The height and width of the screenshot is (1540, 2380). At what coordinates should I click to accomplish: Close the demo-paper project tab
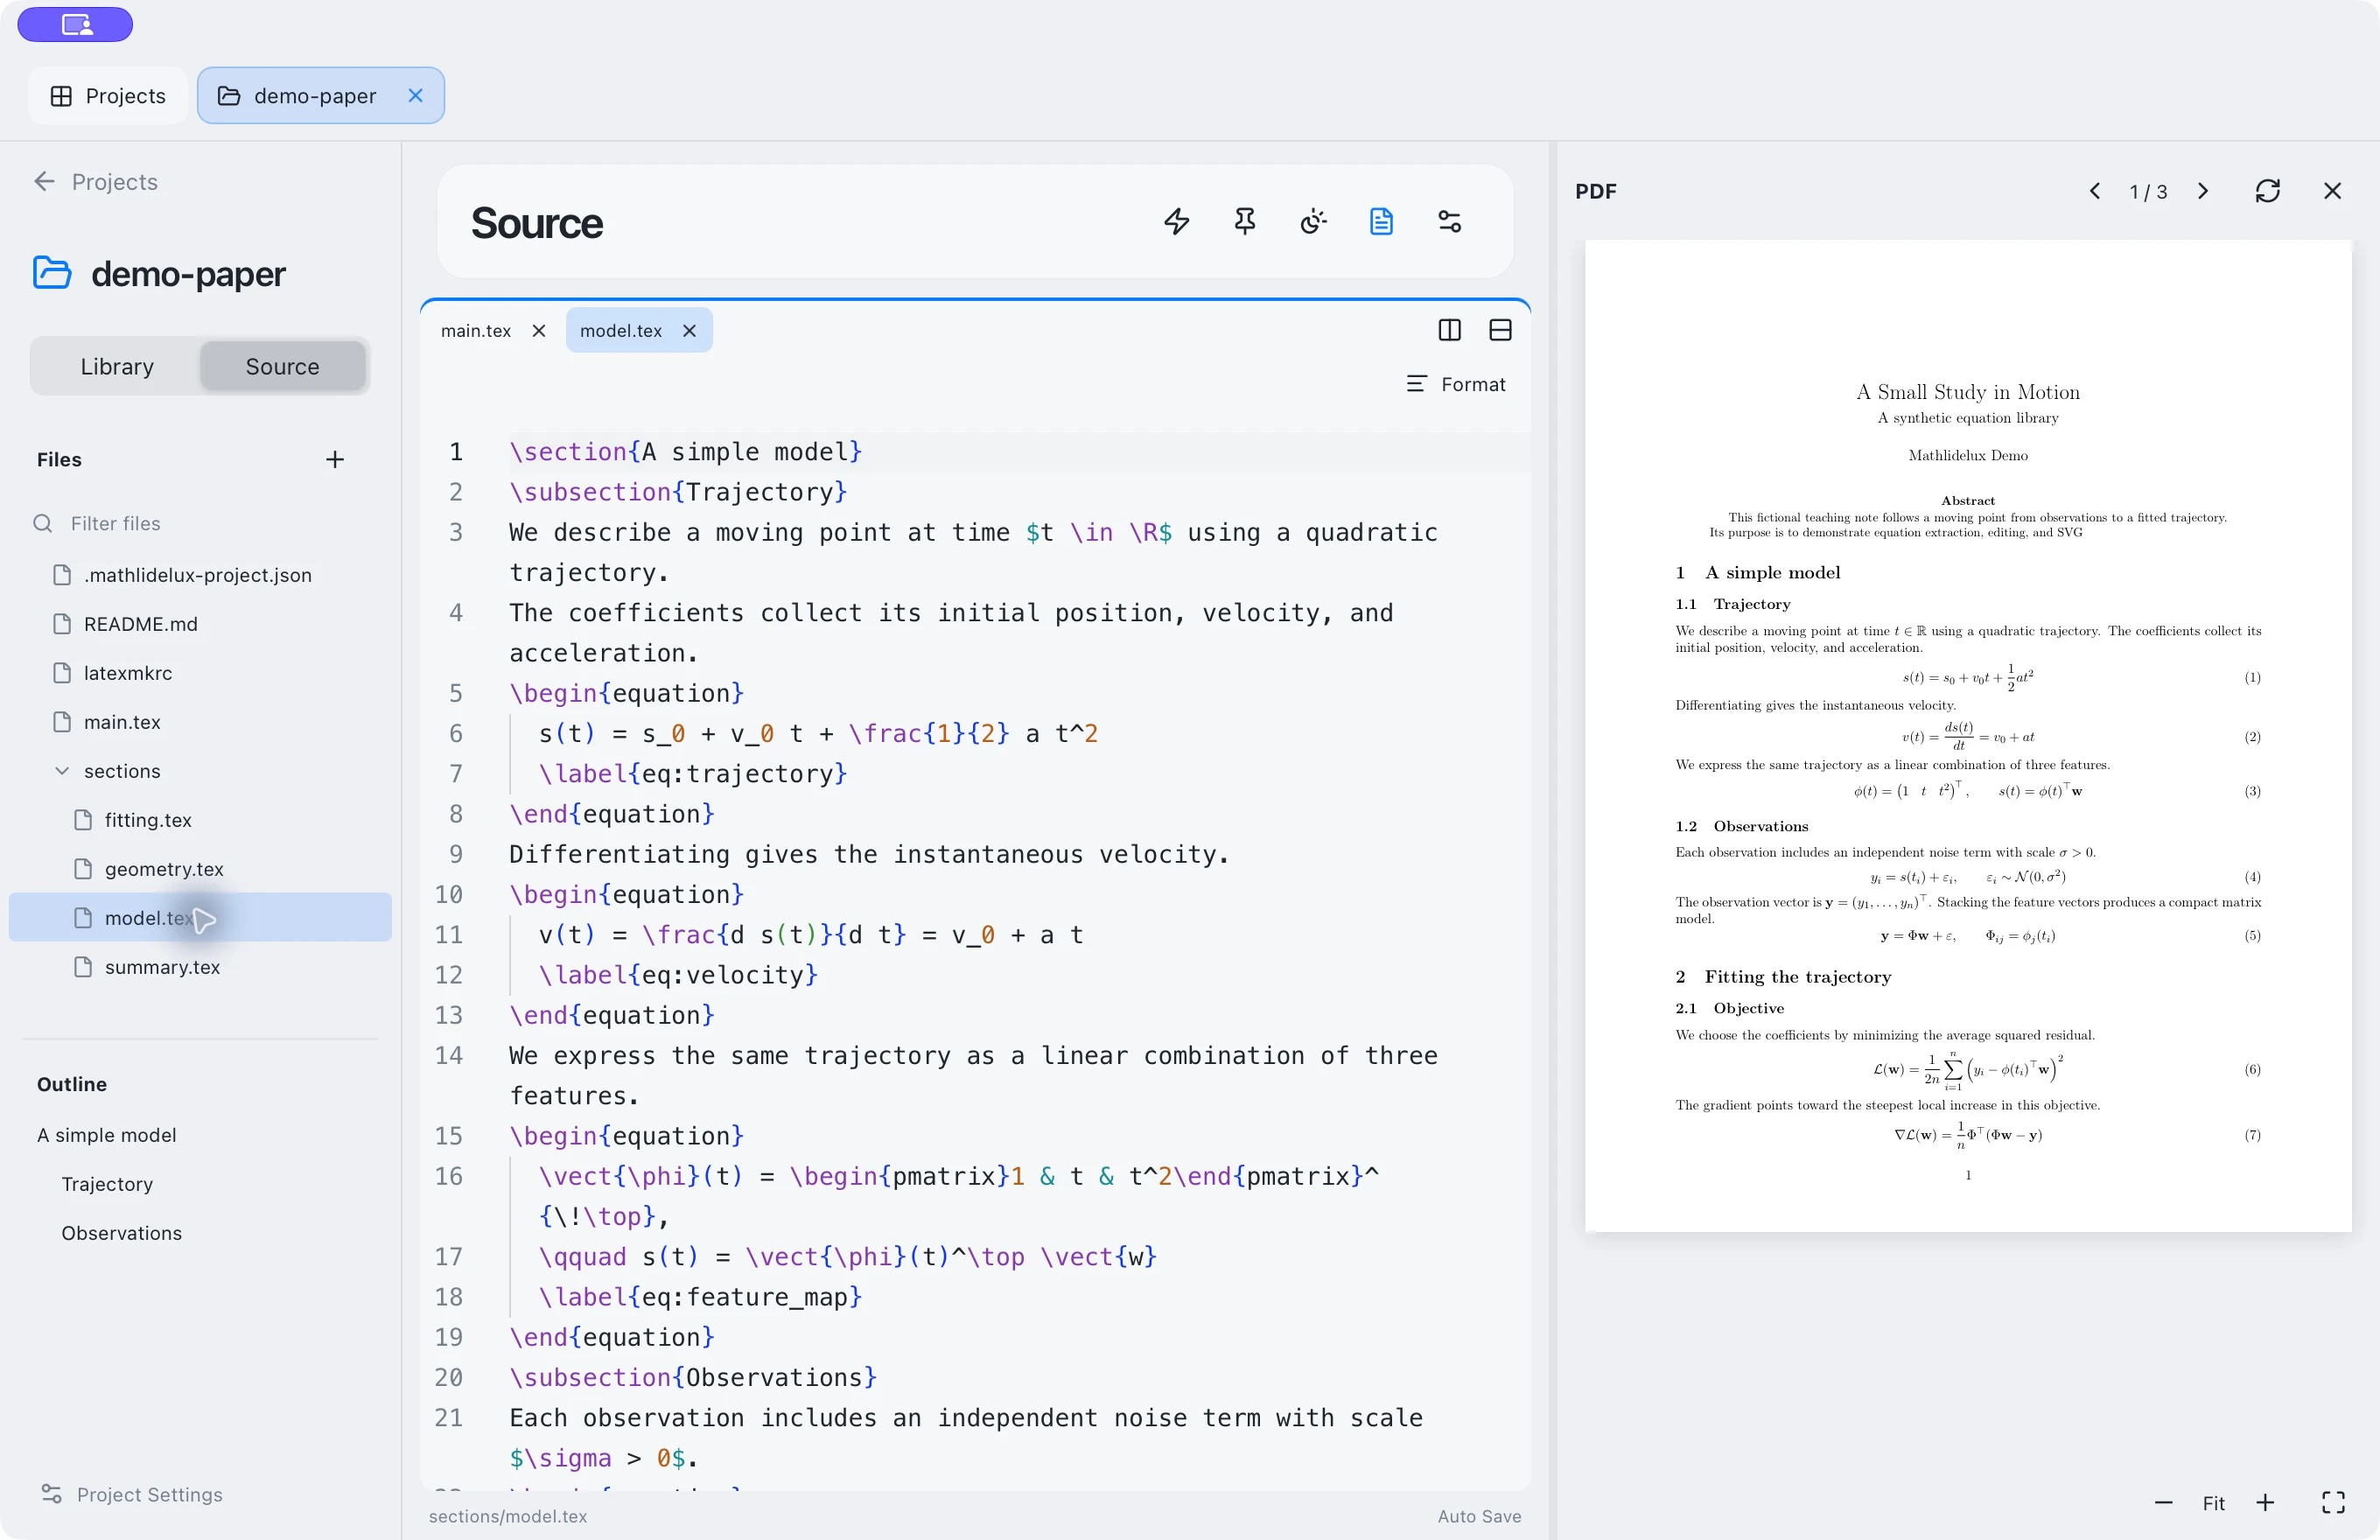[416, 96]
